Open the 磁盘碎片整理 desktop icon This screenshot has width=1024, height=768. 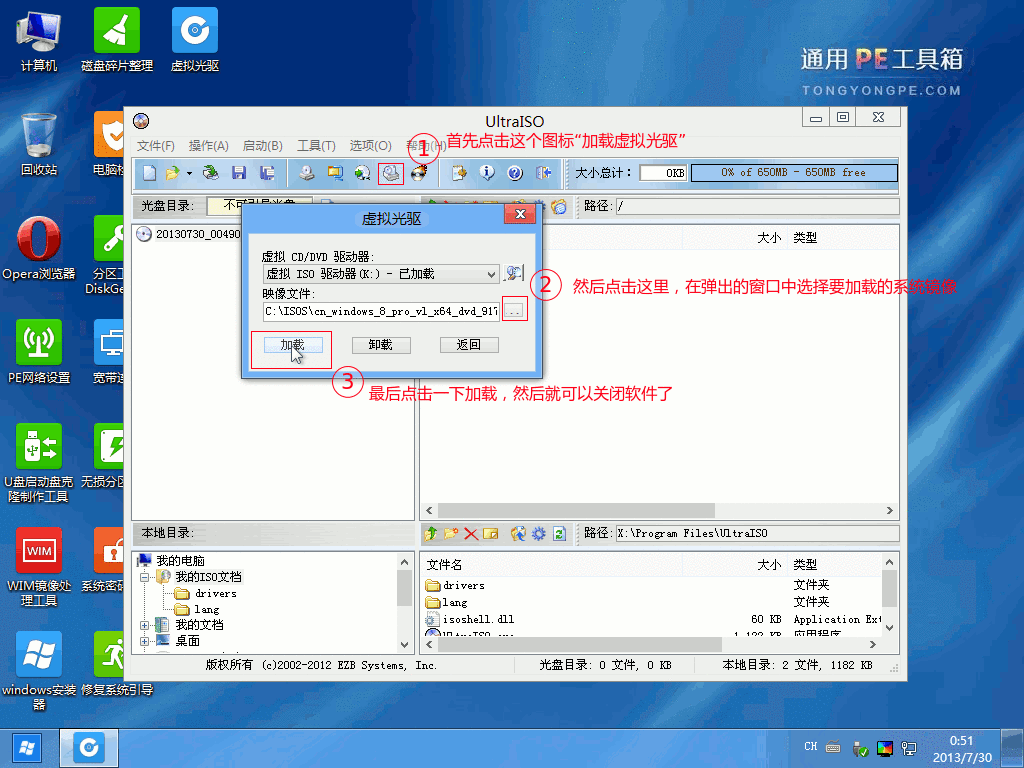pos(117,40)
